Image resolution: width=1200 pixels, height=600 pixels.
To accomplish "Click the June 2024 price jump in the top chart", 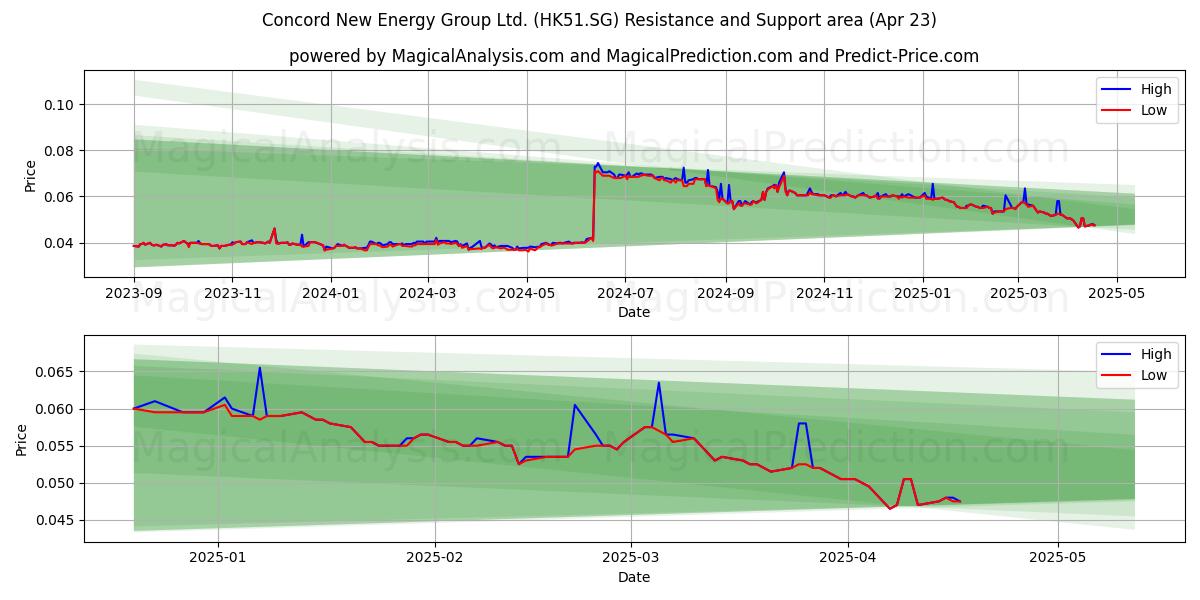I will (x=594, y=205).
